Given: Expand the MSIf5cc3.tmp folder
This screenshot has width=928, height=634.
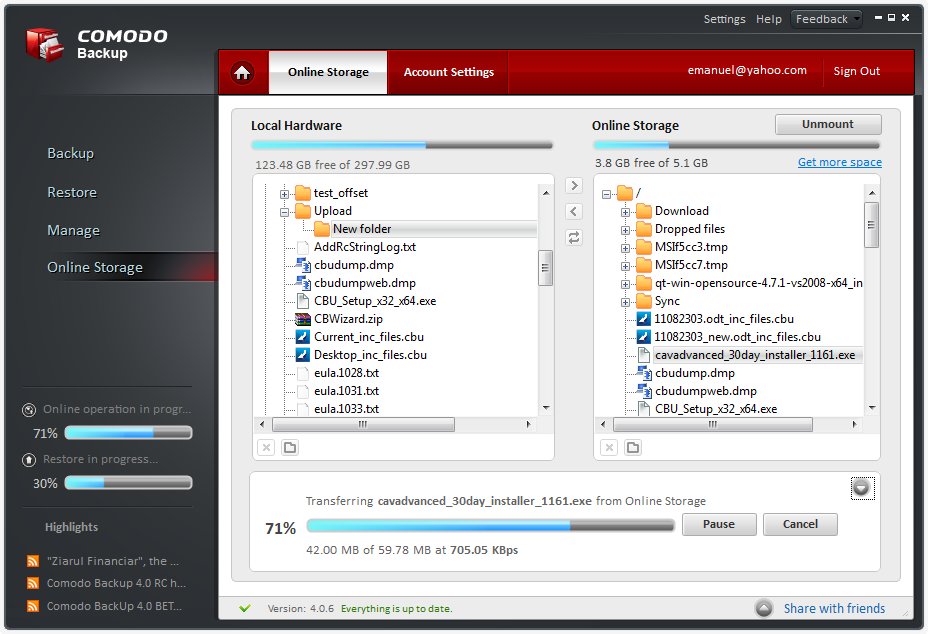Looking at the screenshot, I should tap(626, 248).
